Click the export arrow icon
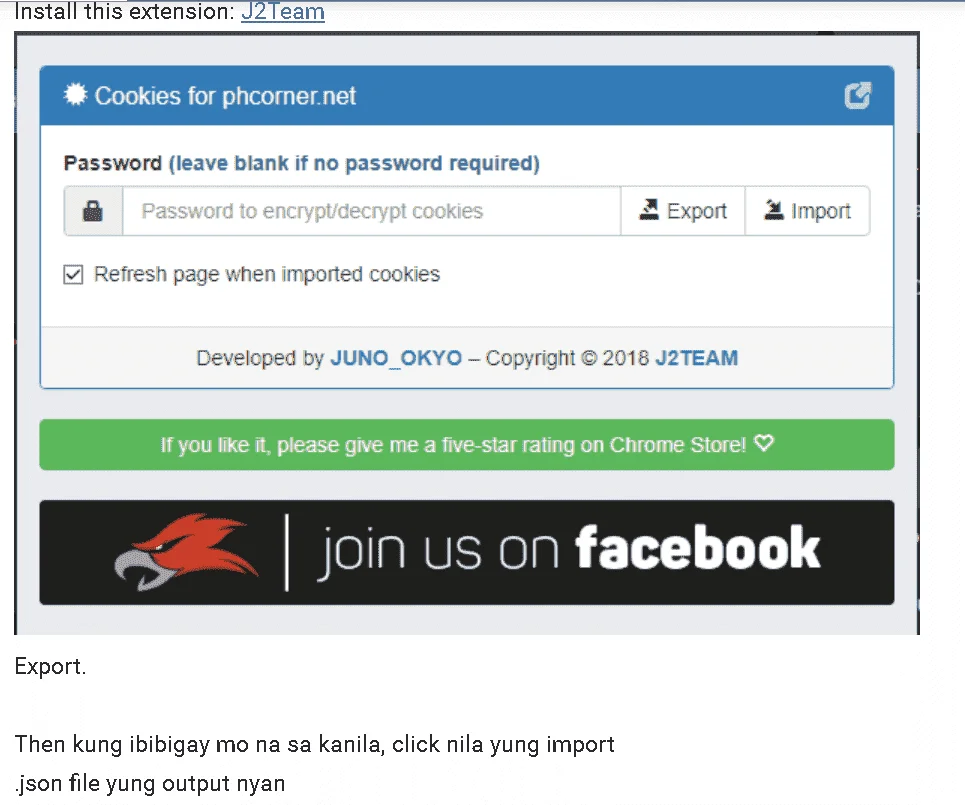965x805 pixels. [649, 209]
